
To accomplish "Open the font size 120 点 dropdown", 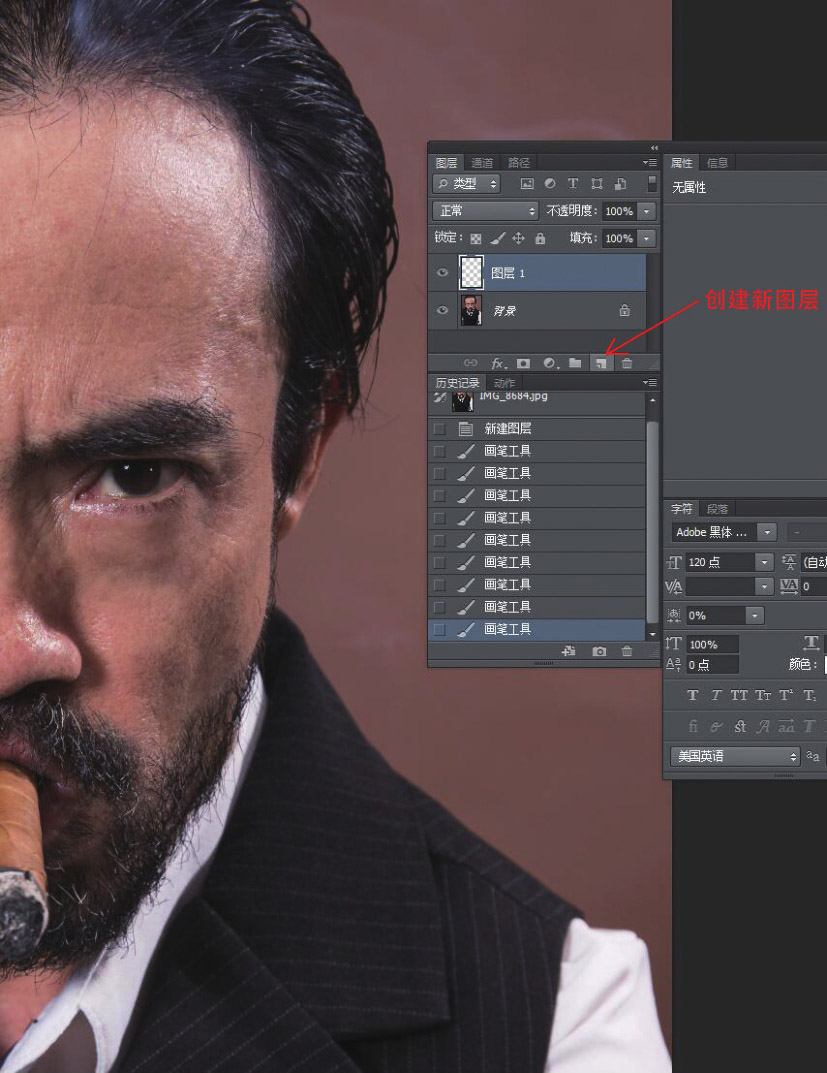I will click(x=765, y=562).
